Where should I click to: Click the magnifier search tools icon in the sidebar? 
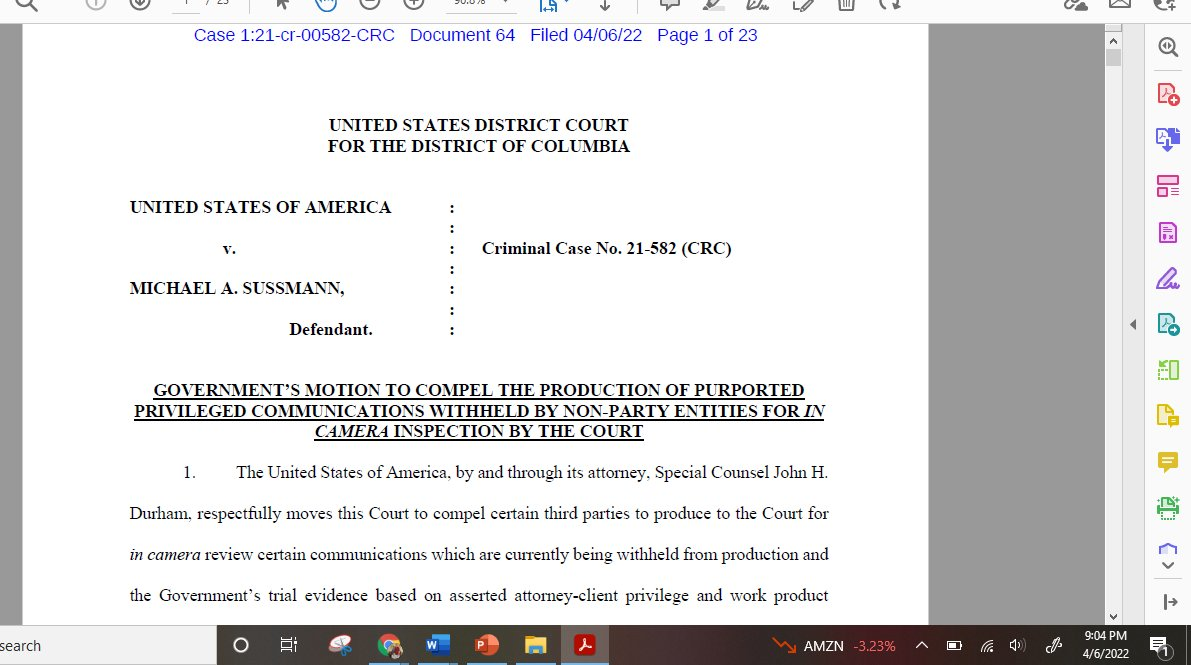coord(1167,47)
